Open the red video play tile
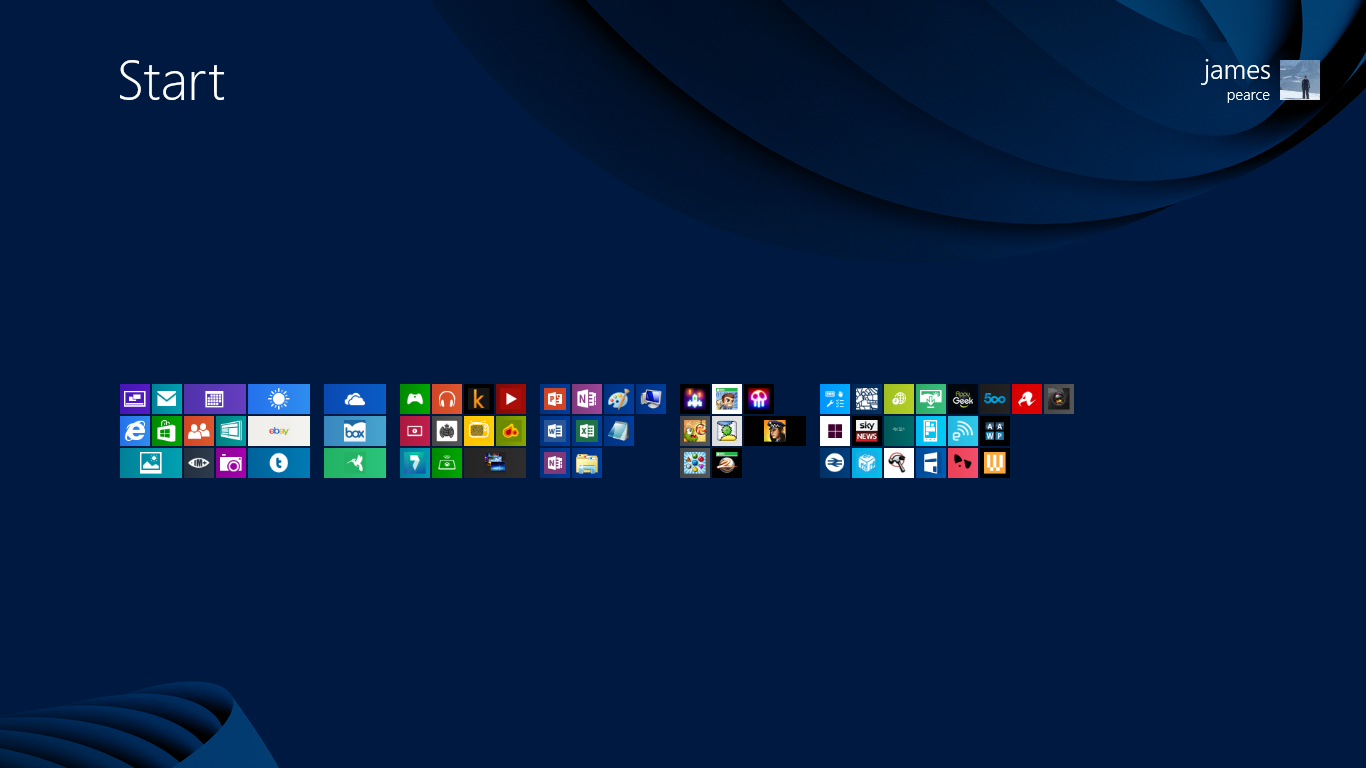 [x=511, y=399]
